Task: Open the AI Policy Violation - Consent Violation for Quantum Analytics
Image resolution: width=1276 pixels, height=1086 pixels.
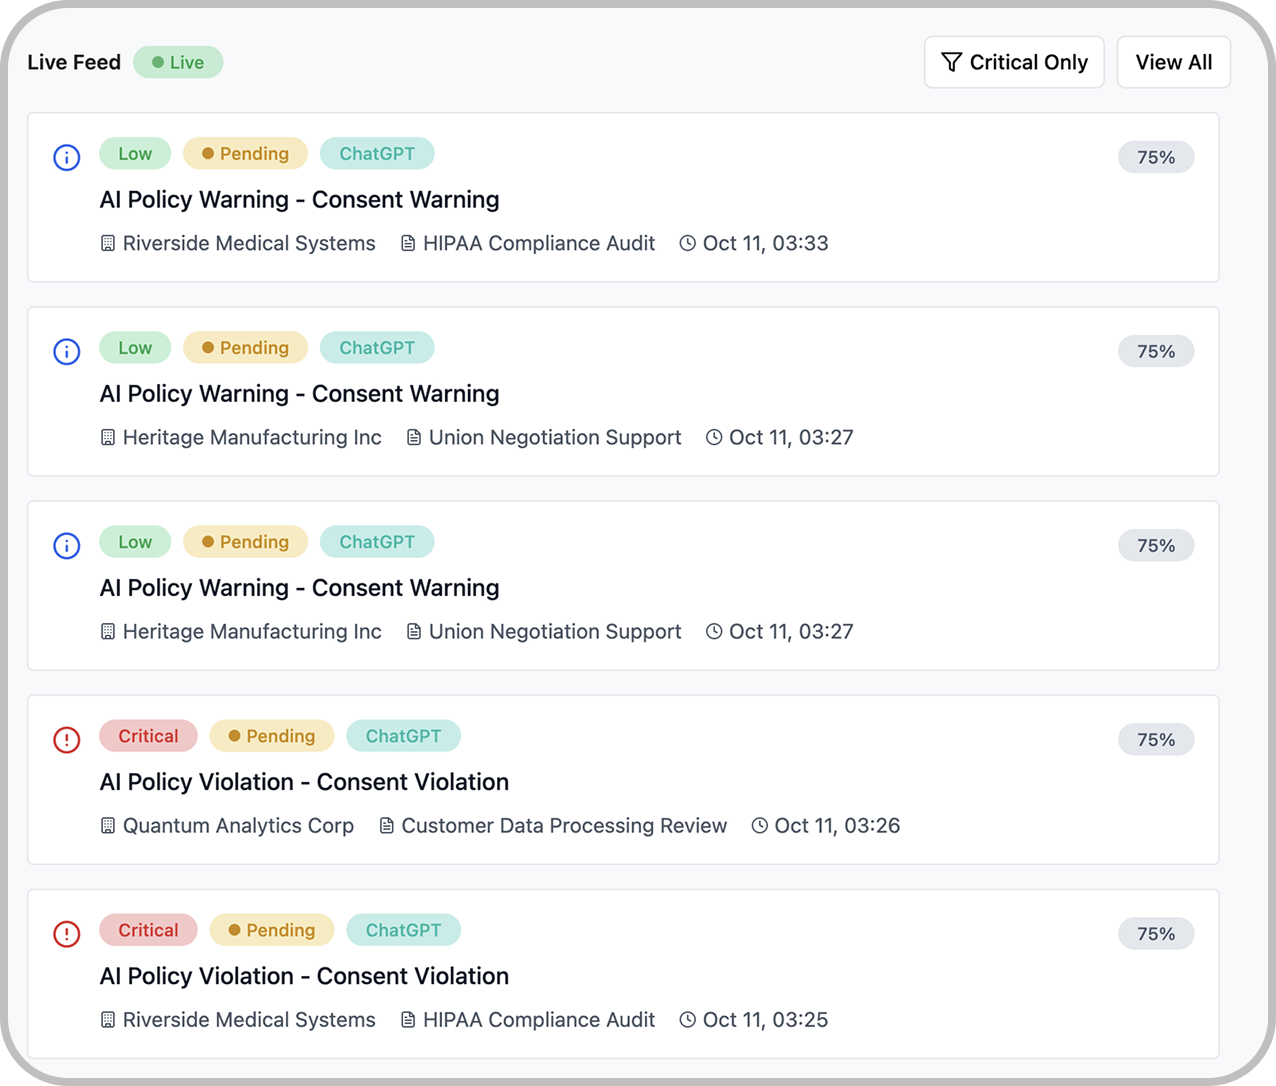Action: (x=304, y=781)
